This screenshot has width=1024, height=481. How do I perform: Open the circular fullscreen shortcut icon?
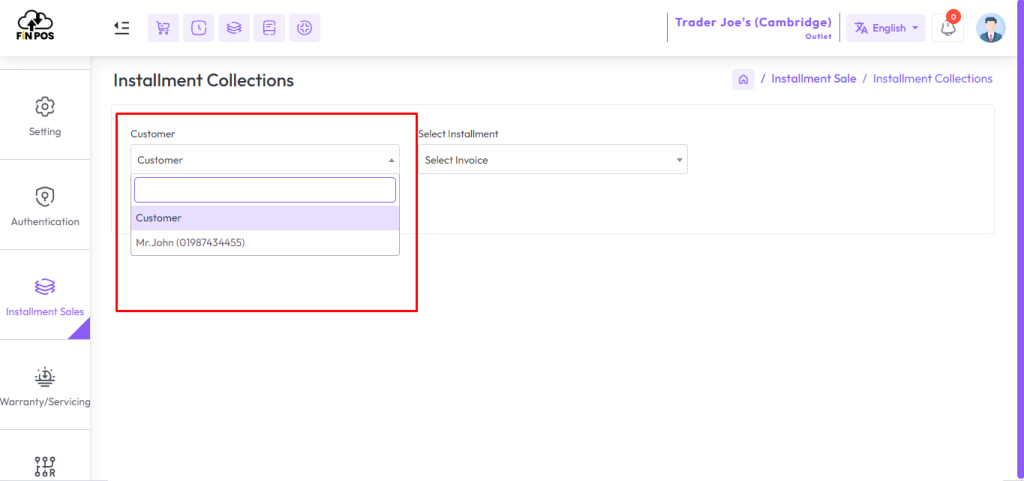point(304,28)
